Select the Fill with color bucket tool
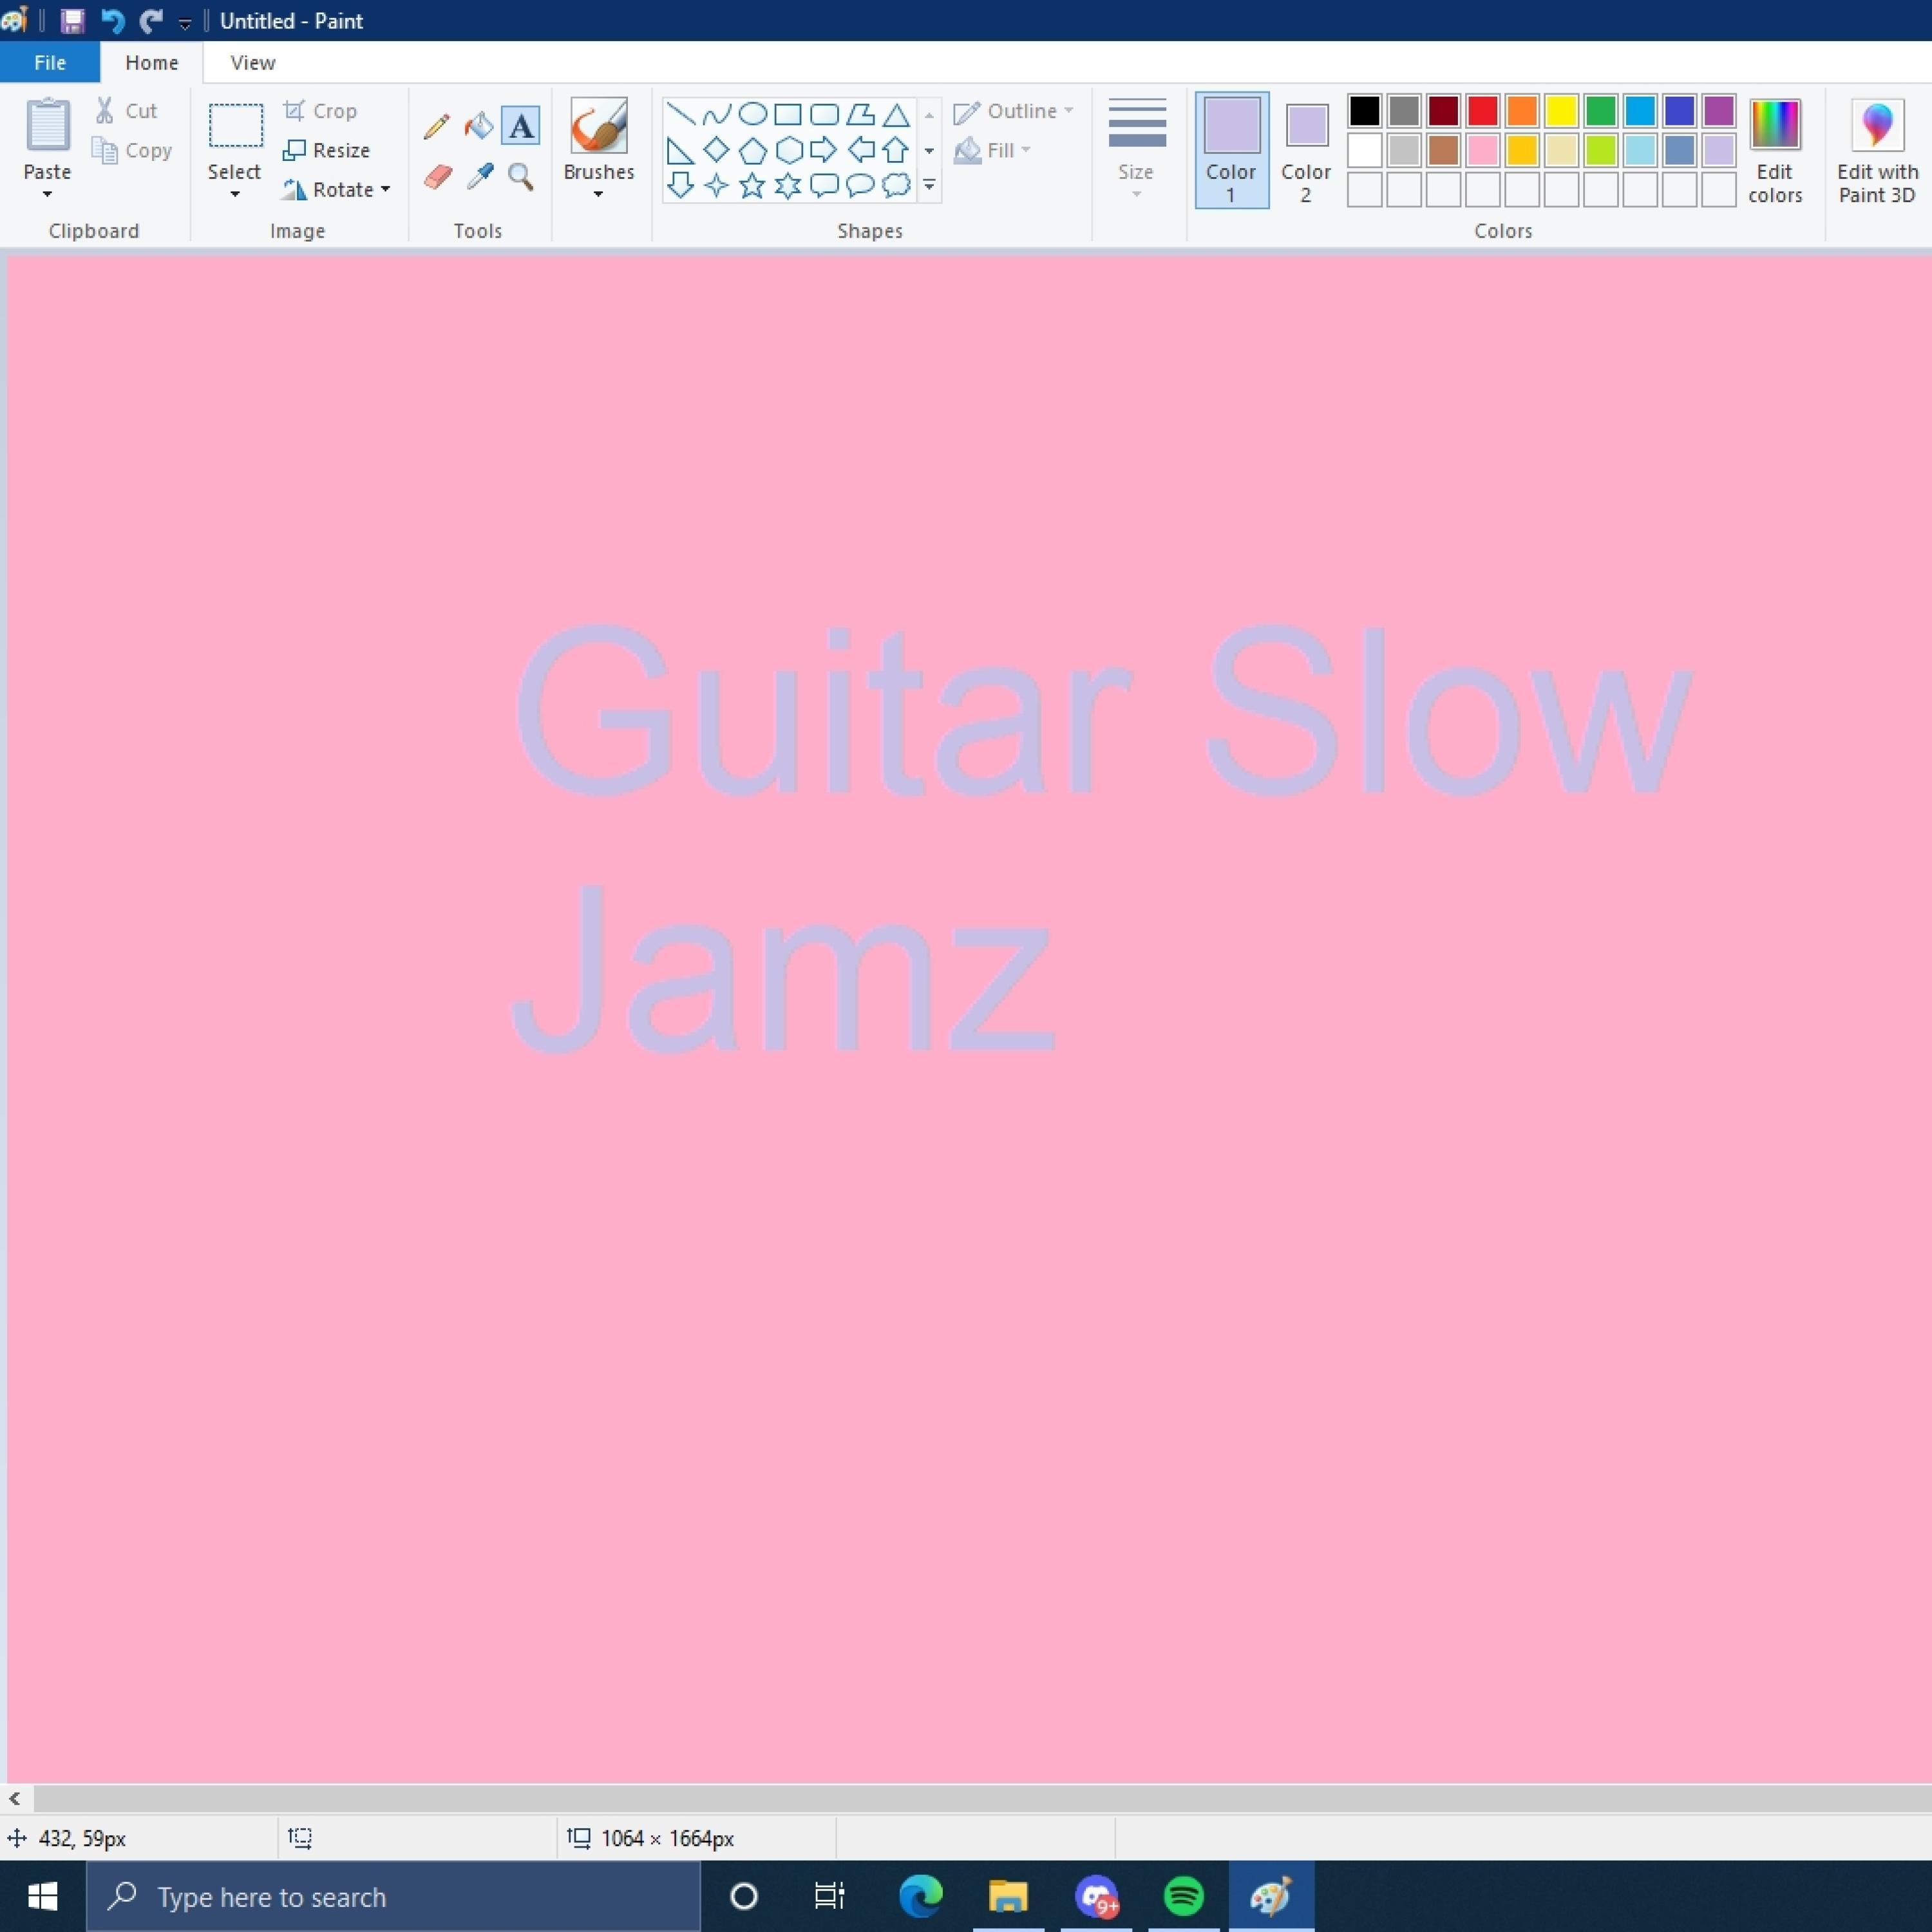The width and height of the screenshot is (1932, 1932). (479, 126)
